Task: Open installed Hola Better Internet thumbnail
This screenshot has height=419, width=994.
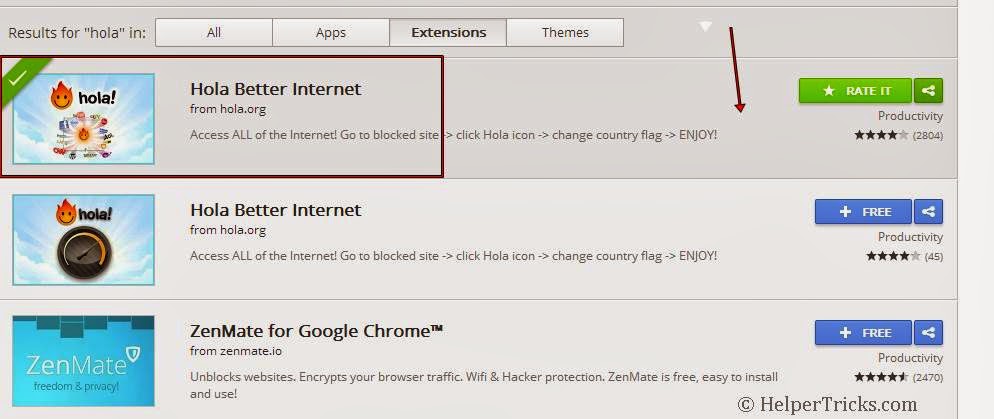Action: coord(84,119)
